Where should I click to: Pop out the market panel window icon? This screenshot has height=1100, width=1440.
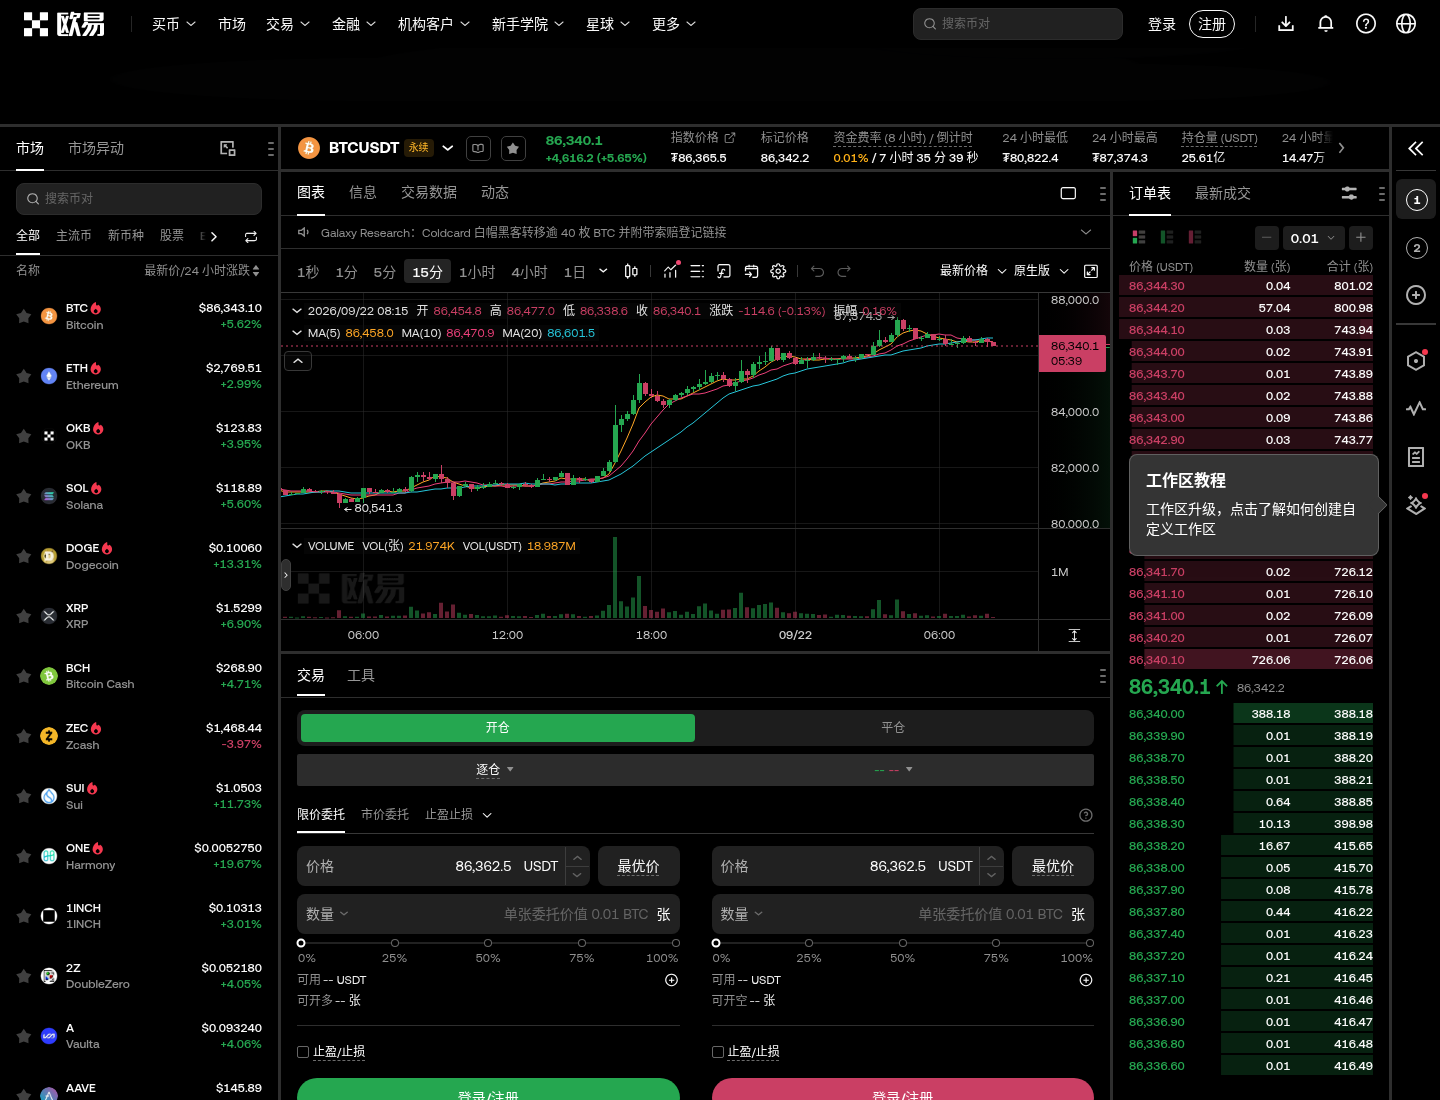228,148
